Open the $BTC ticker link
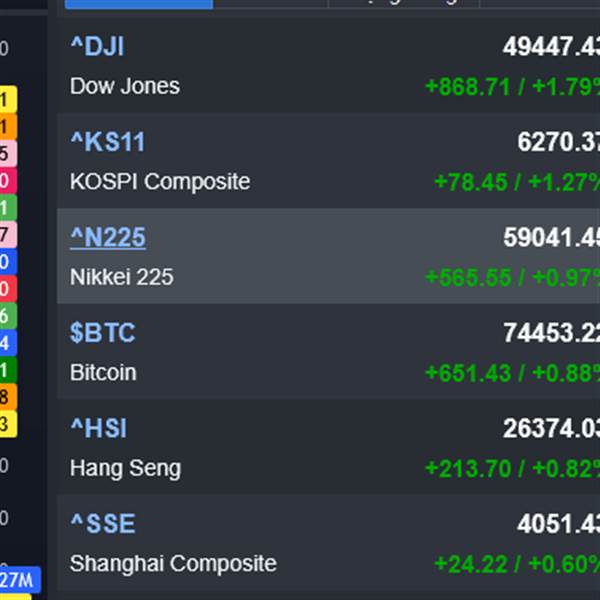This screenshot has height=600, width=600. click(x=103, y=333)
